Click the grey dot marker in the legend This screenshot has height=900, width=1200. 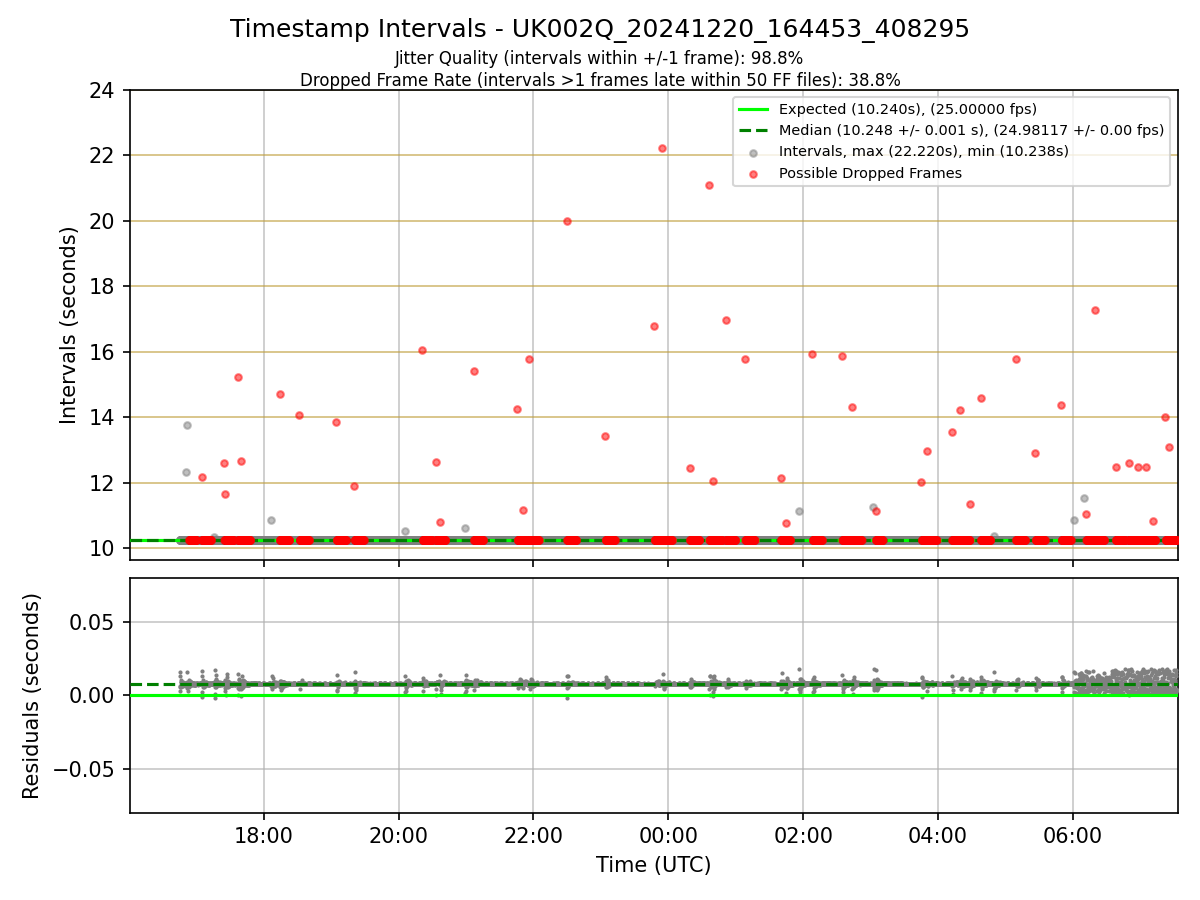753,152
